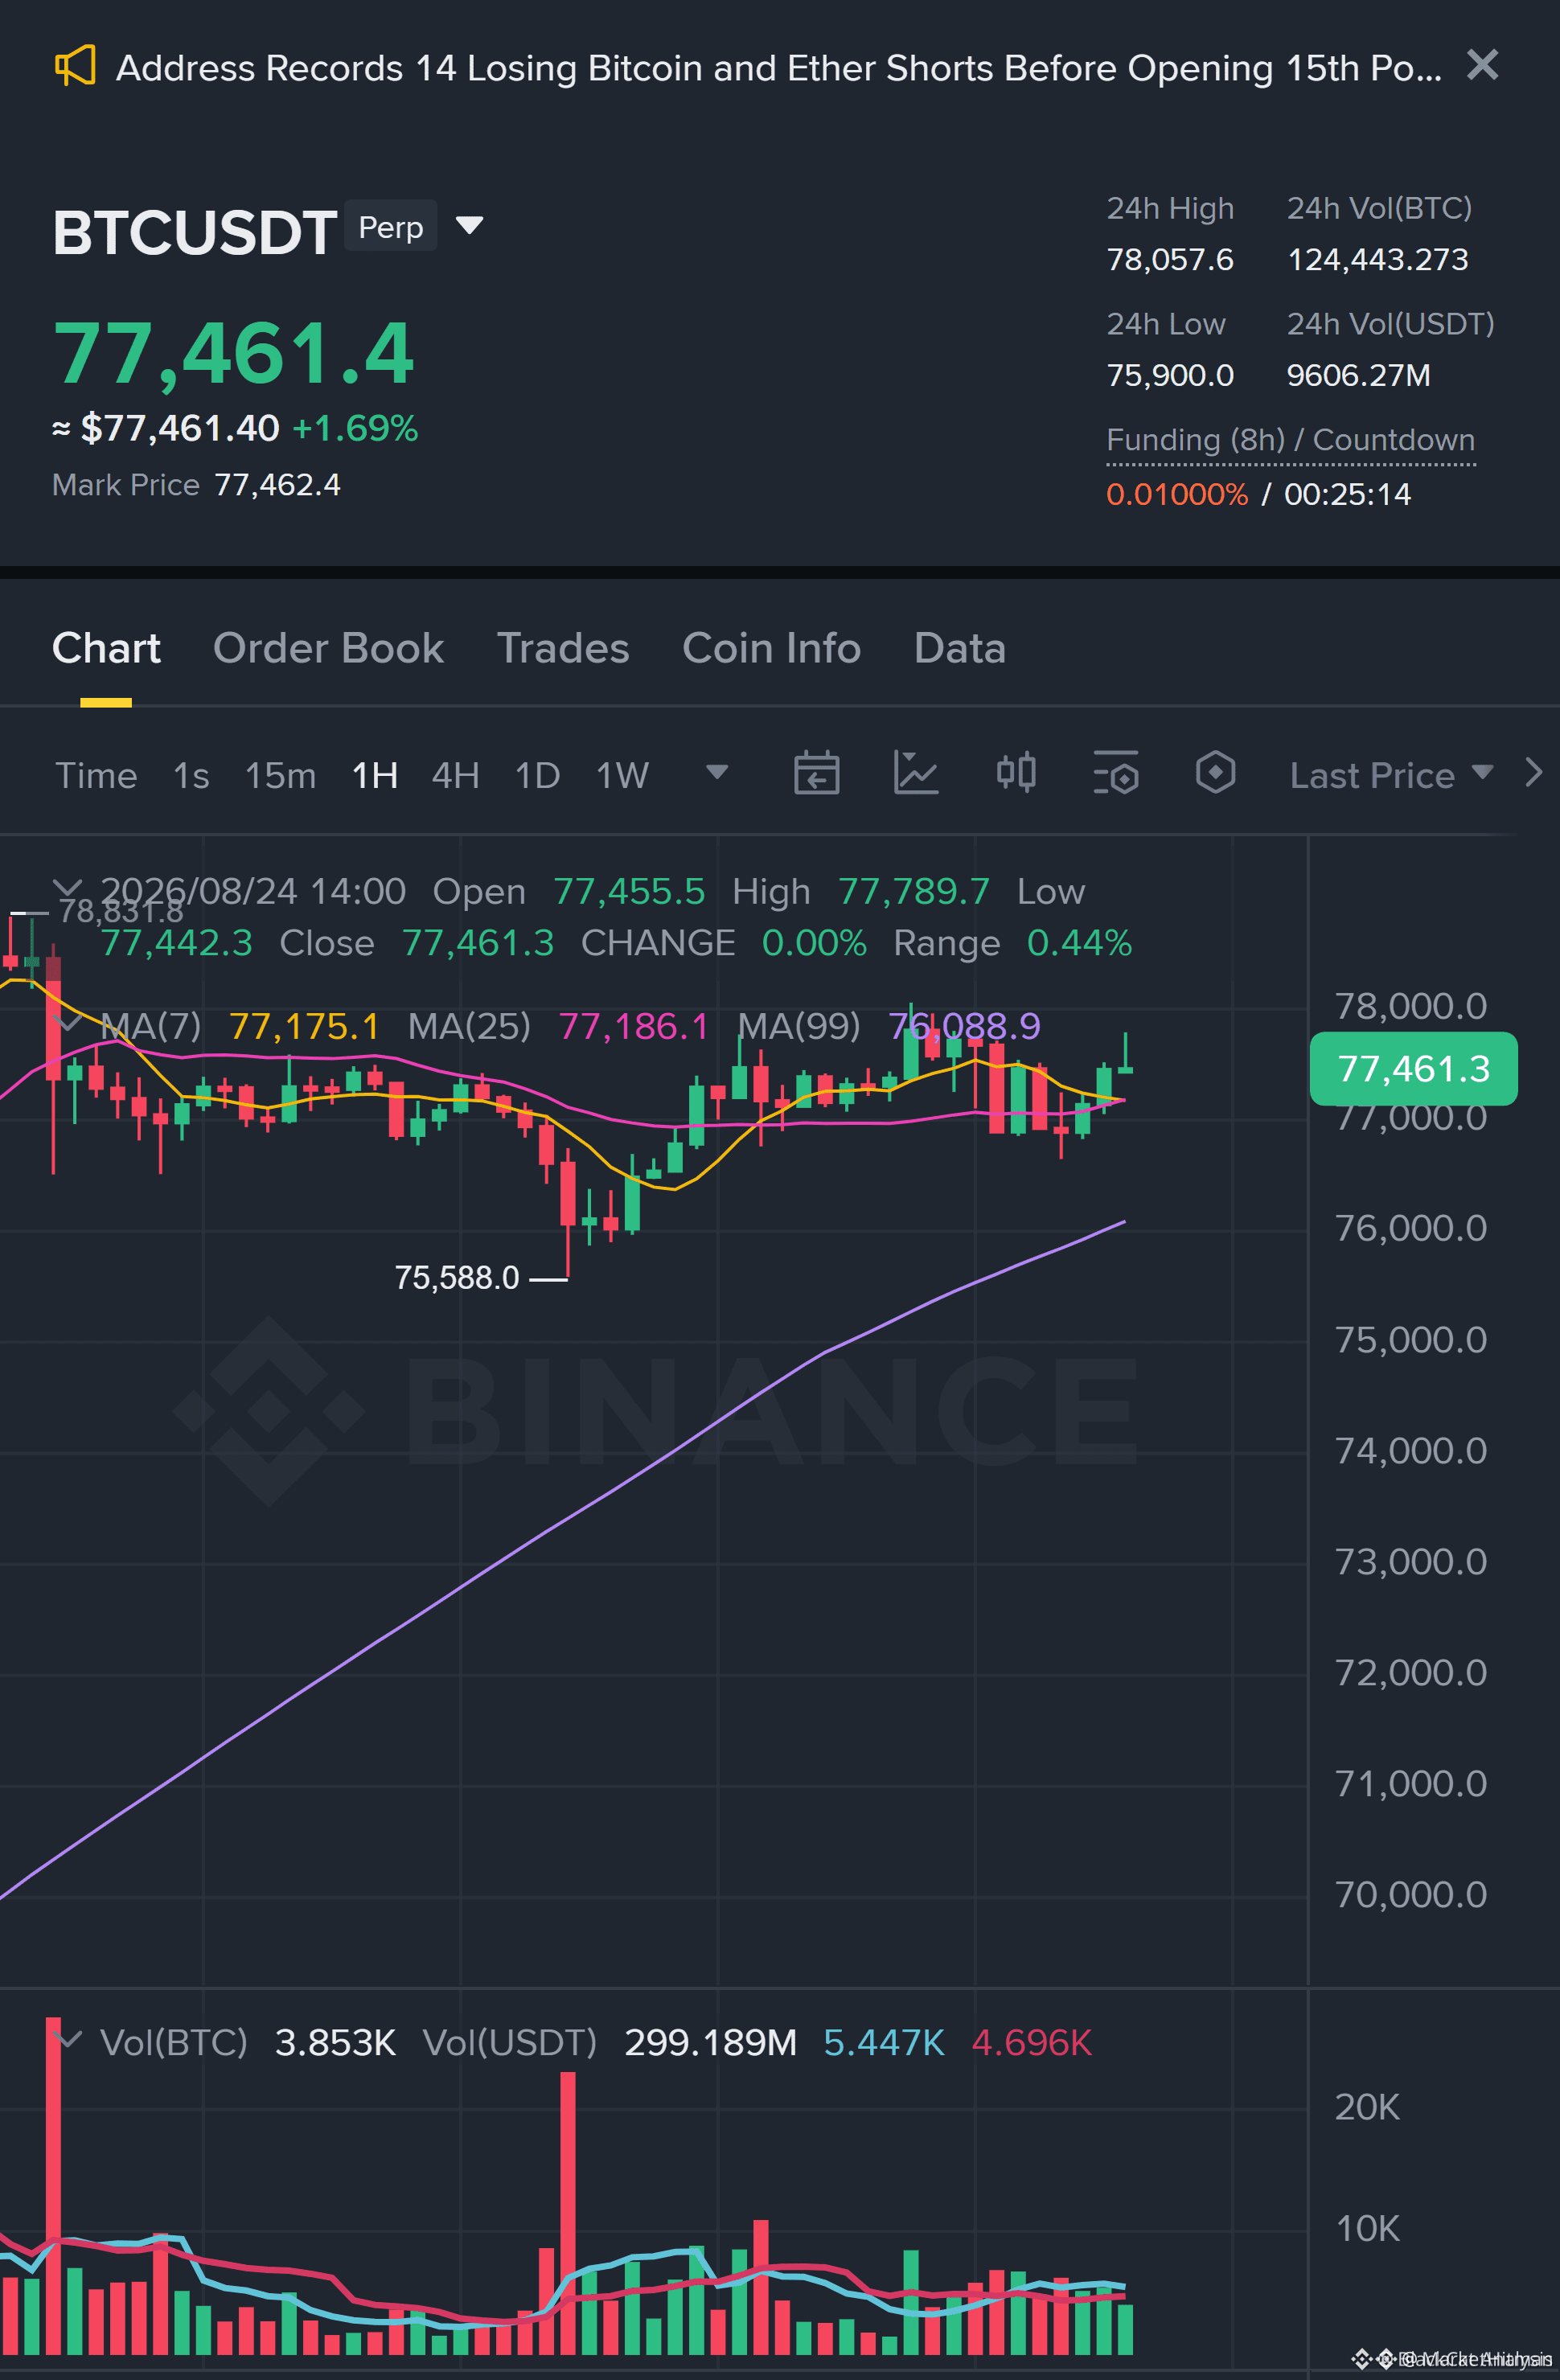The width and height of the screenshot is (1560, 2380).
Task: Select the 1H interval
Action: [375, 775]
